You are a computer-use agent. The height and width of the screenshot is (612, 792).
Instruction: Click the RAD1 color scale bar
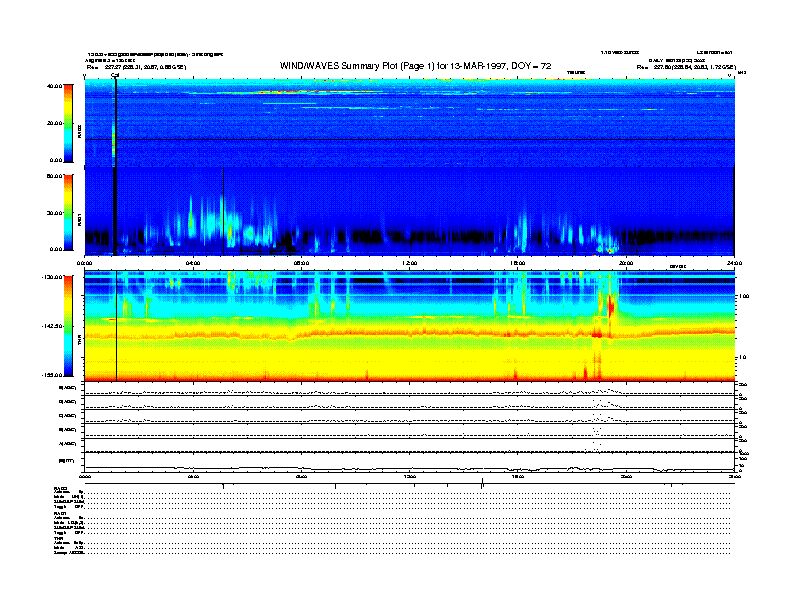[68, 213]
